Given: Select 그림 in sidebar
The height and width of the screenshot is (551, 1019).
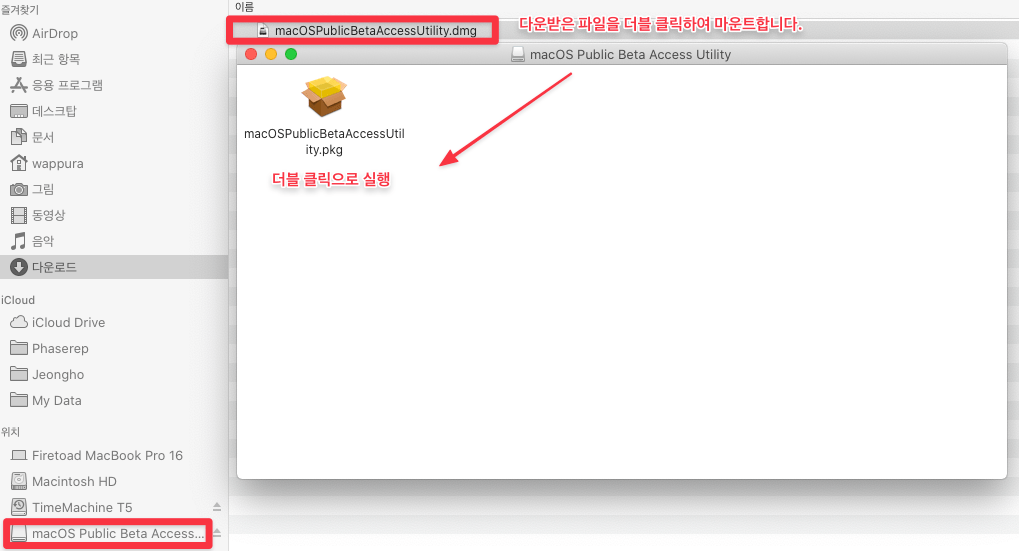Looking at the screenshot, I should pyautogui.click(x=43, y=189).
